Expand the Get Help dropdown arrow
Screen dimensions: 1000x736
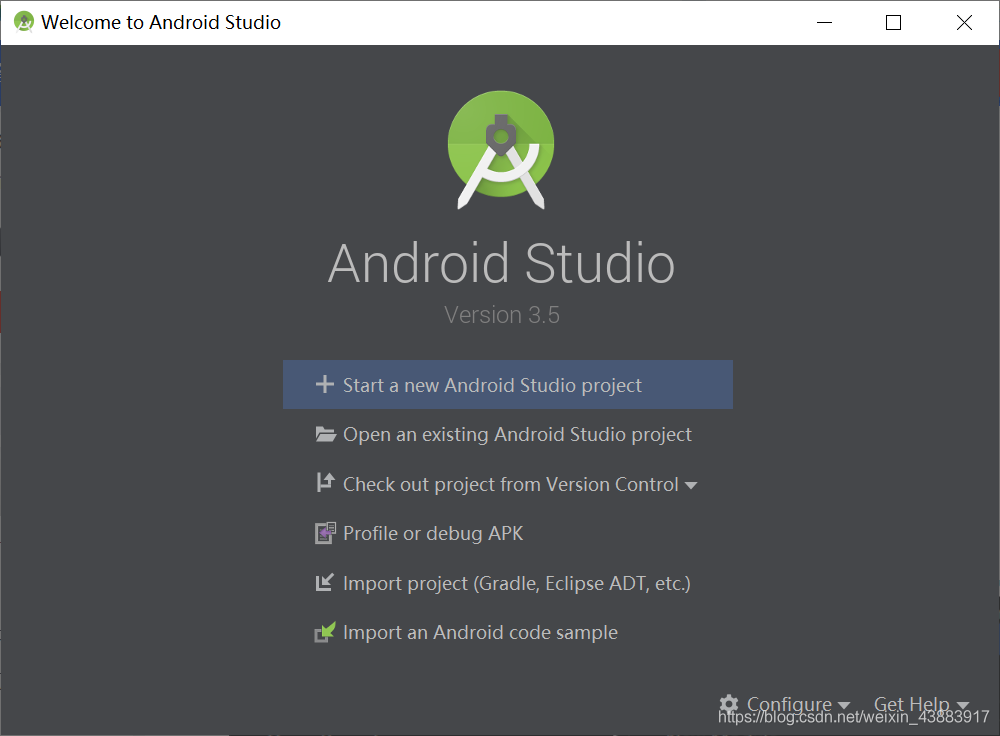(963, 705)
